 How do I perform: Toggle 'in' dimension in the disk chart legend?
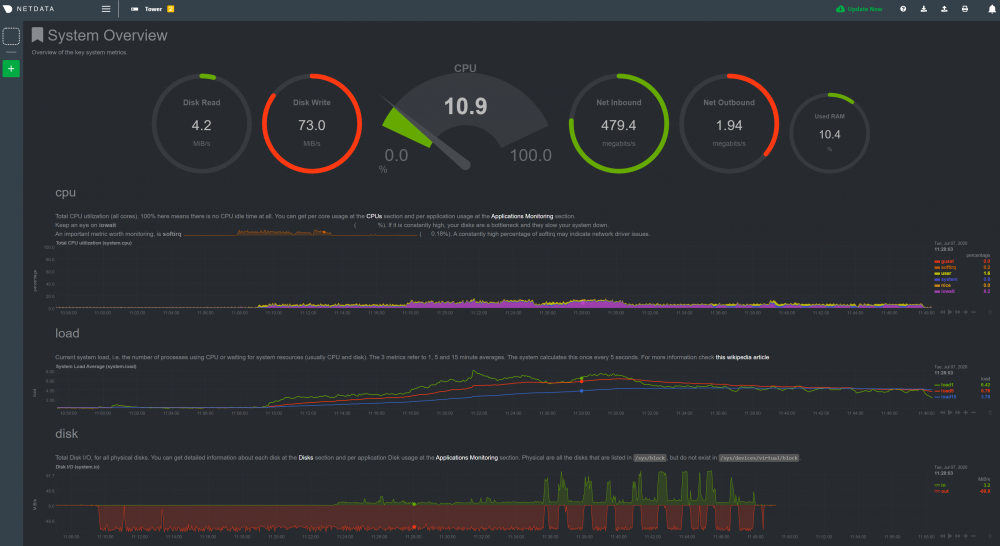tap(940, 485)
